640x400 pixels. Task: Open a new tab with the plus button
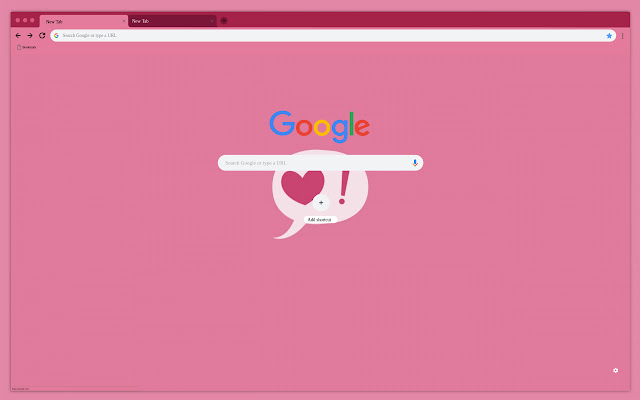click(x=224, y=20)
